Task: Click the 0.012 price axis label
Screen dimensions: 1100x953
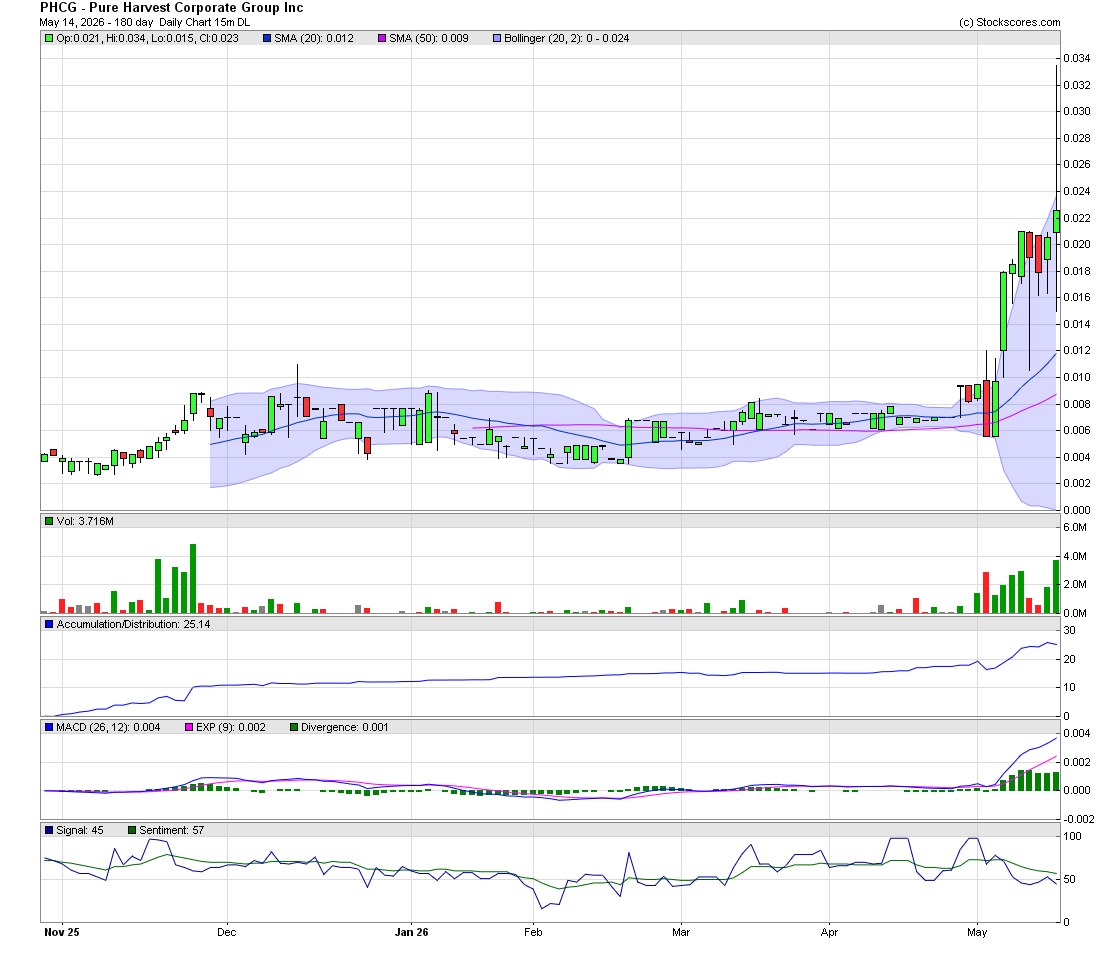Action: (x=1077, y=350)
